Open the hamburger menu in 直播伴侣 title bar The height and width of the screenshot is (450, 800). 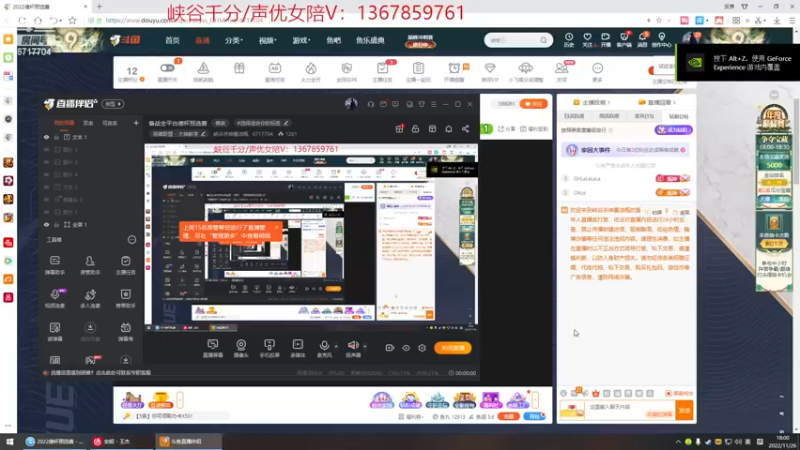click(x=434, y=104)
